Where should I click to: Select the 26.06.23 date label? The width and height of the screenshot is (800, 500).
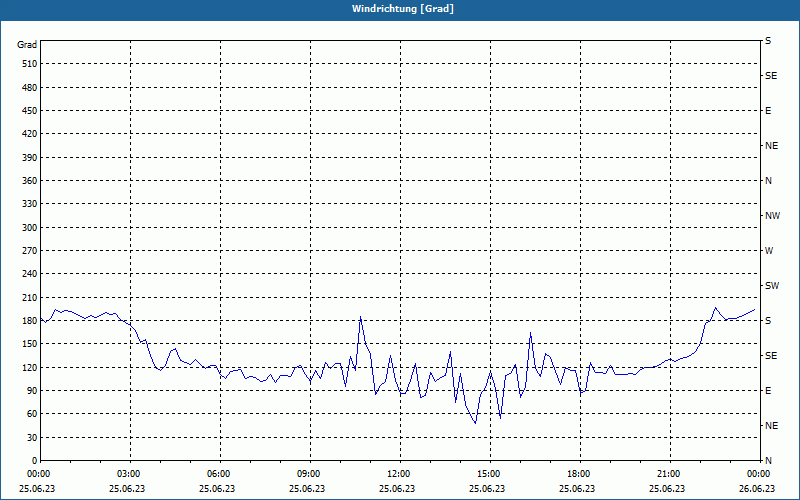(757, 489)
